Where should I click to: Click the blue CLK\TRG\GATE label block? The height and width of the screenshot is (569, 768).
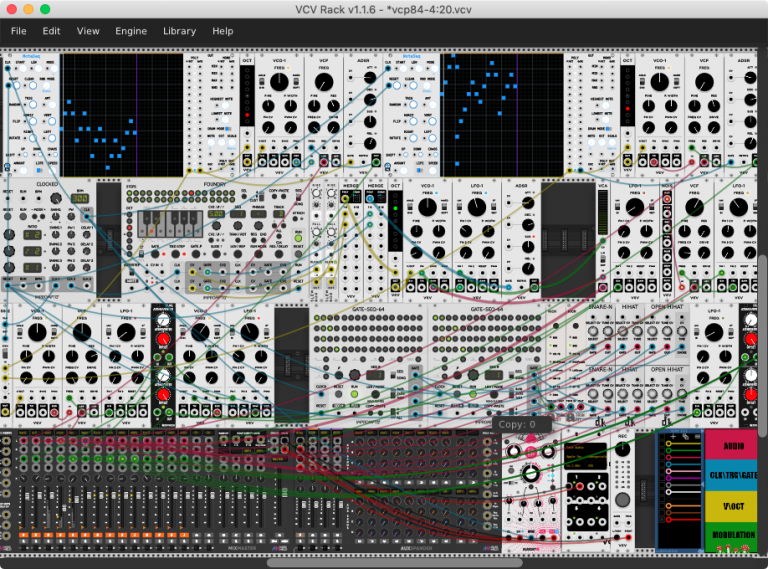(x=733, y=475)
